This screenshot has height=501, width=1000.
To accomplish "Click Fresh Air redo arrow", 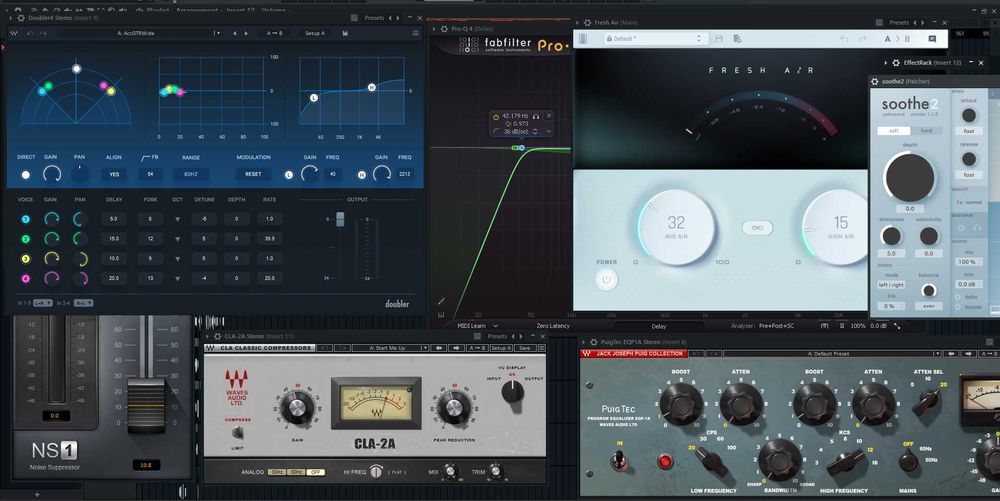I will (x=862, y=39).
